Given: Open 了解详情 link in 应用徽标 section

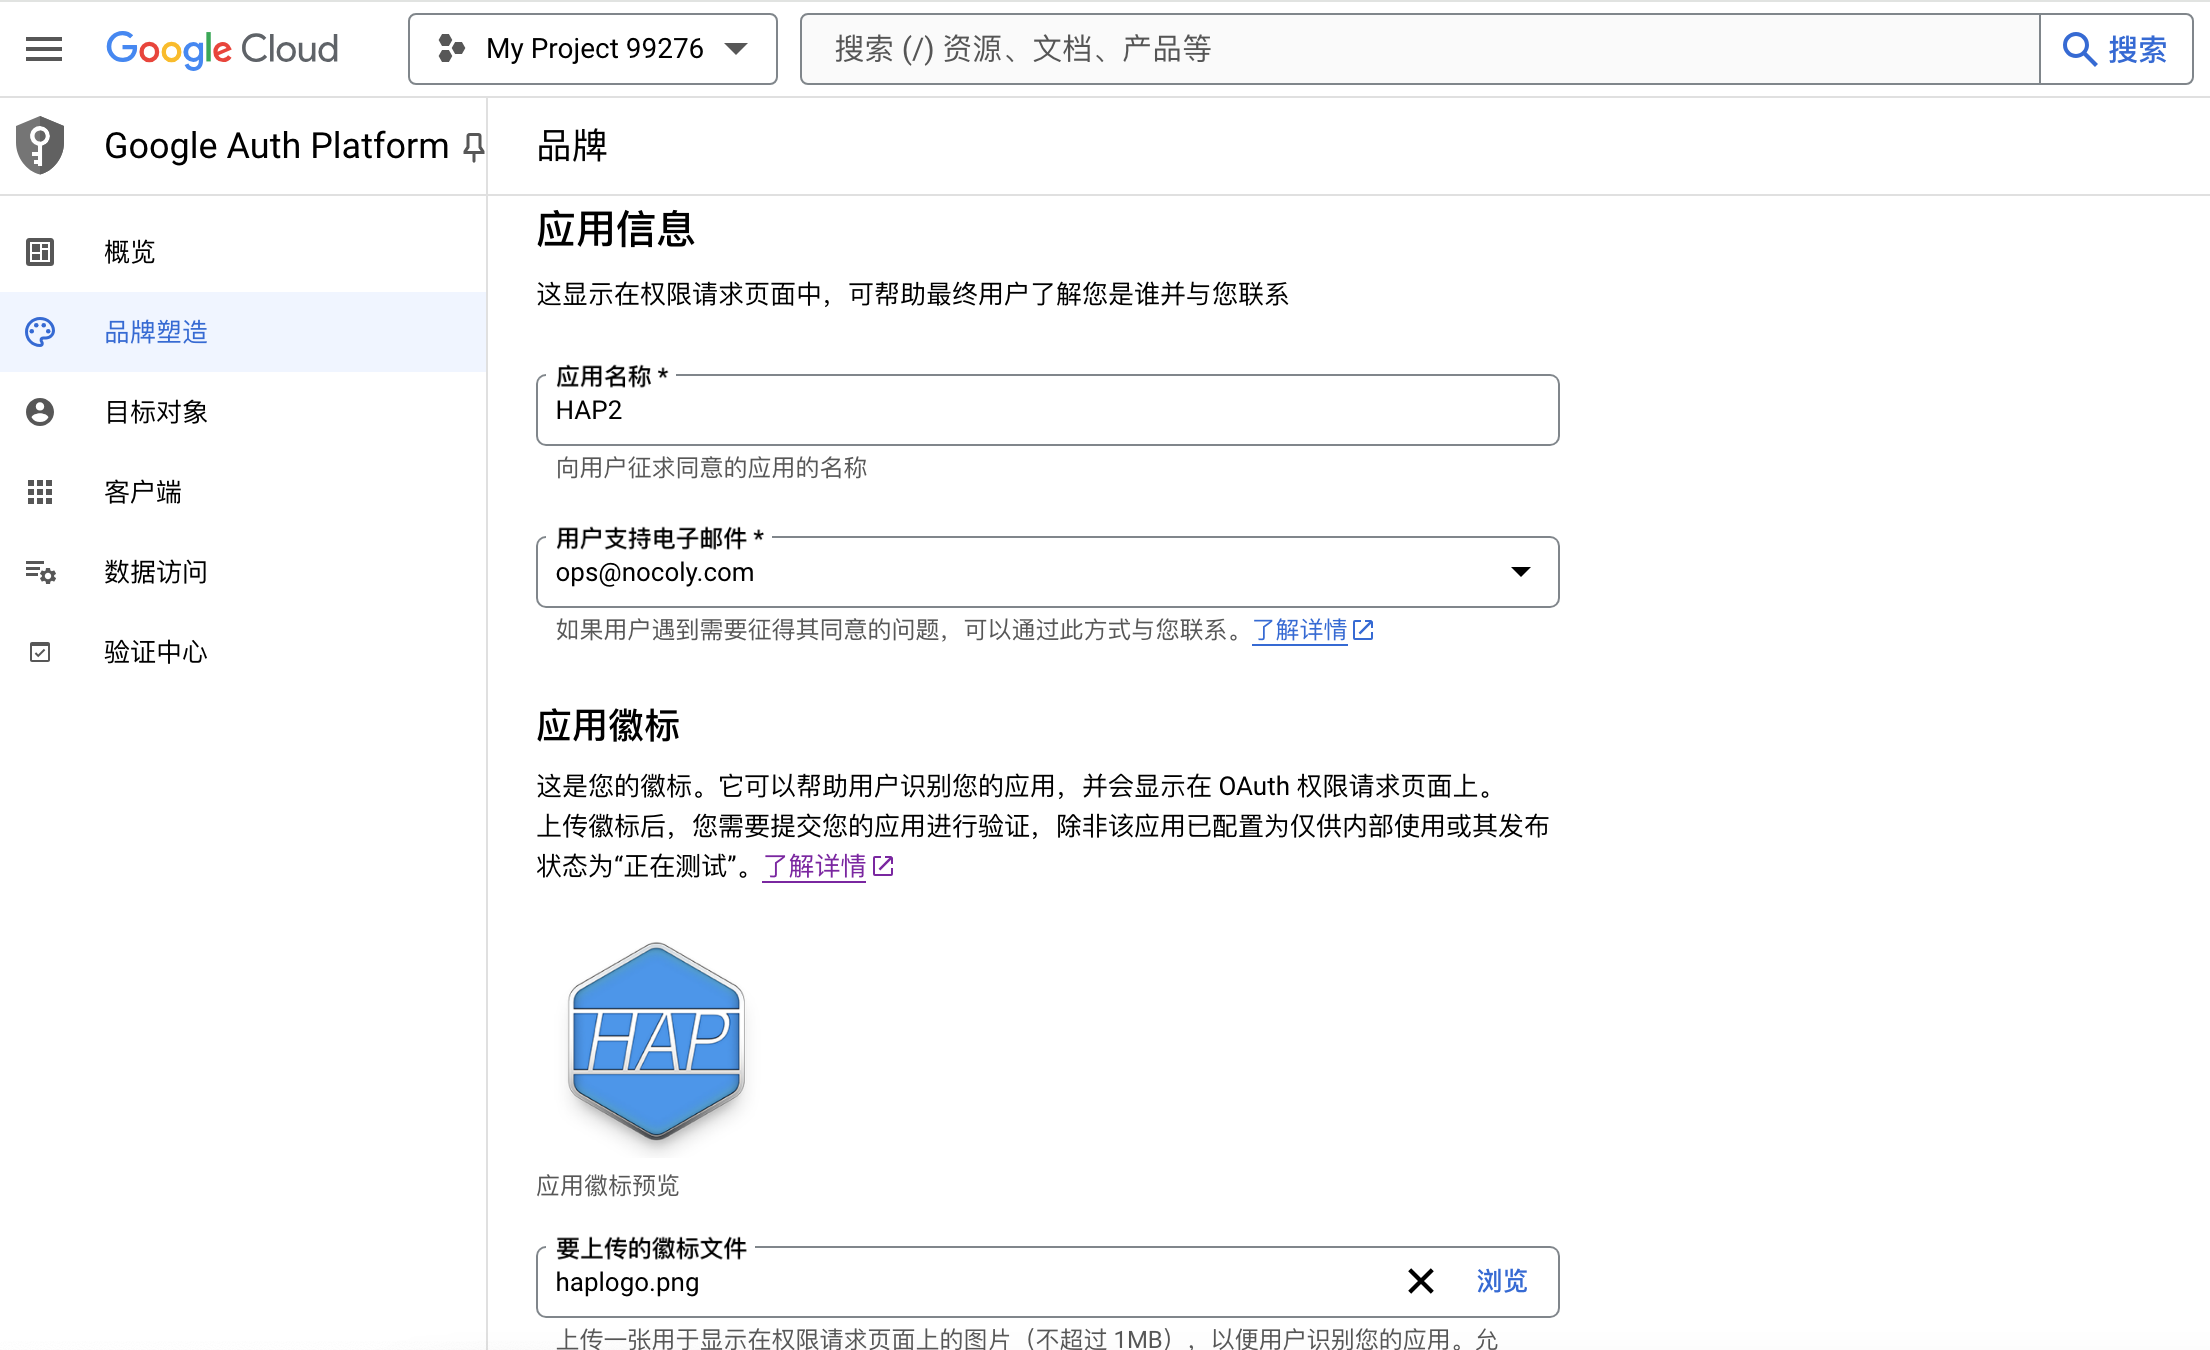Looking at the screenshot, I should [814, 866].
